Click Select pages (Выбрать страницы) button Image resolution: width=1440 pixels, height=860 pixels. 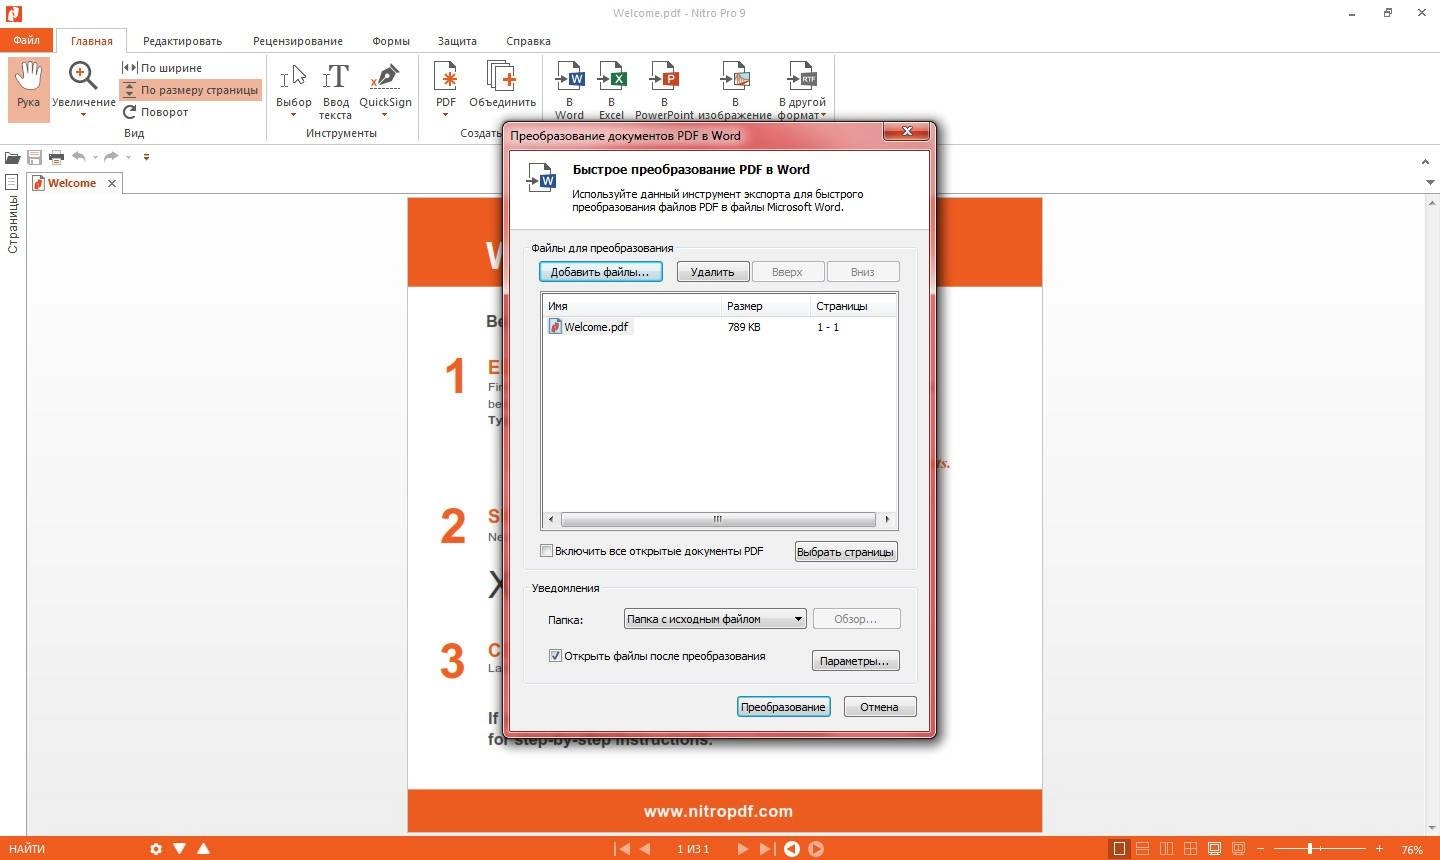845,552
